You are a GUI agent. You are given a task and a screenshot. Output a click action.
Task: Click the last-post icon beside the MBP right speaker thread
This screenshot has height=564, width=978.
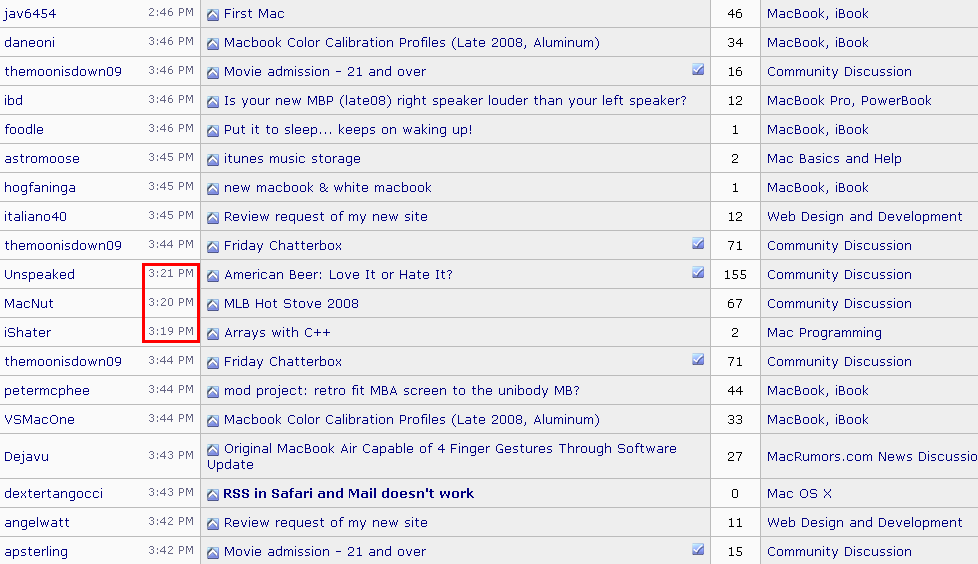(213, 102)
